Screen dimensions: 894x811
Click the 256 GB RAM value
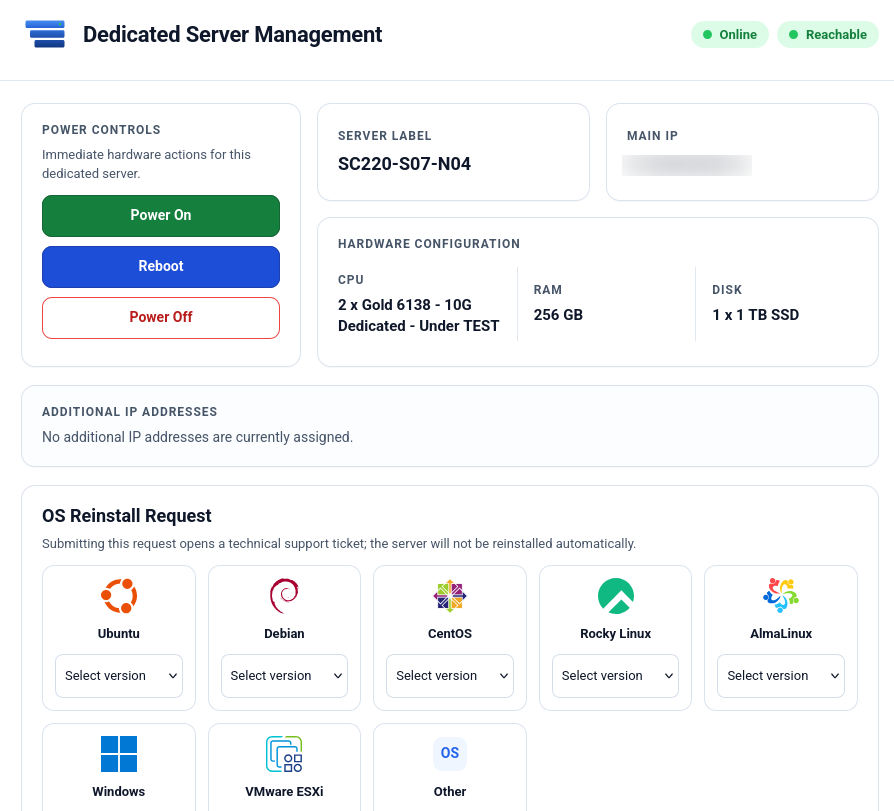coord(558,315)
